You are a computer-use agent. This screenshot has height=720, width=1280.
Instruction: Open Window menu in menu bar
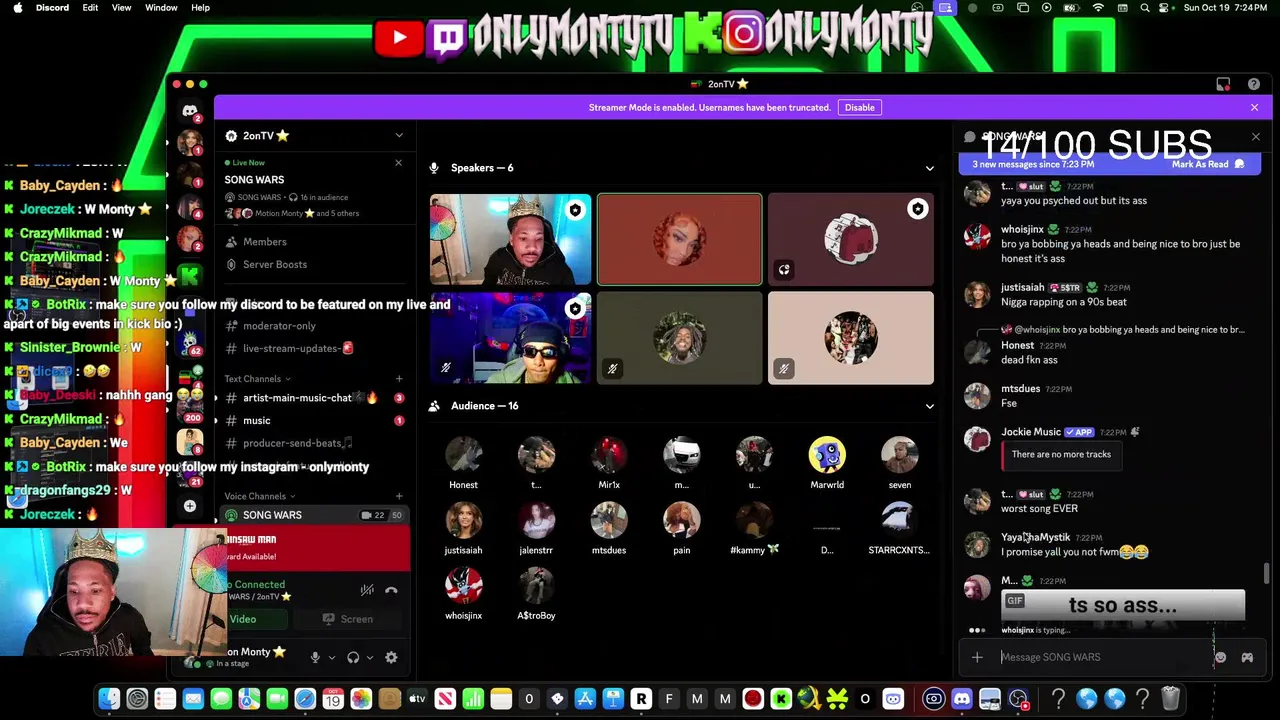(x=161, y=8)
